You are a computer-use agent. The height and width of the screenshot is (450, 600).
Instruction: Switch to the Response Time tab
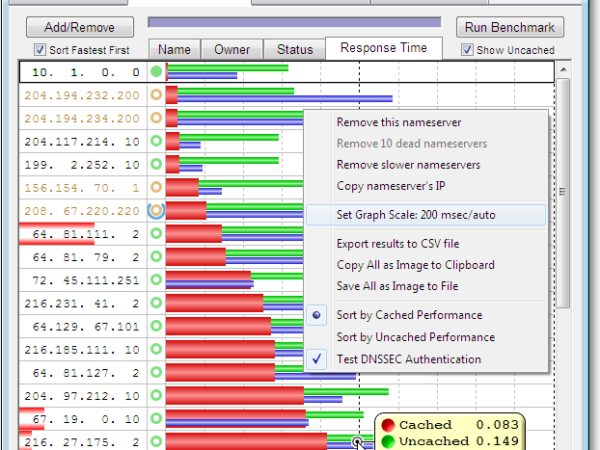tap(384, 48)
